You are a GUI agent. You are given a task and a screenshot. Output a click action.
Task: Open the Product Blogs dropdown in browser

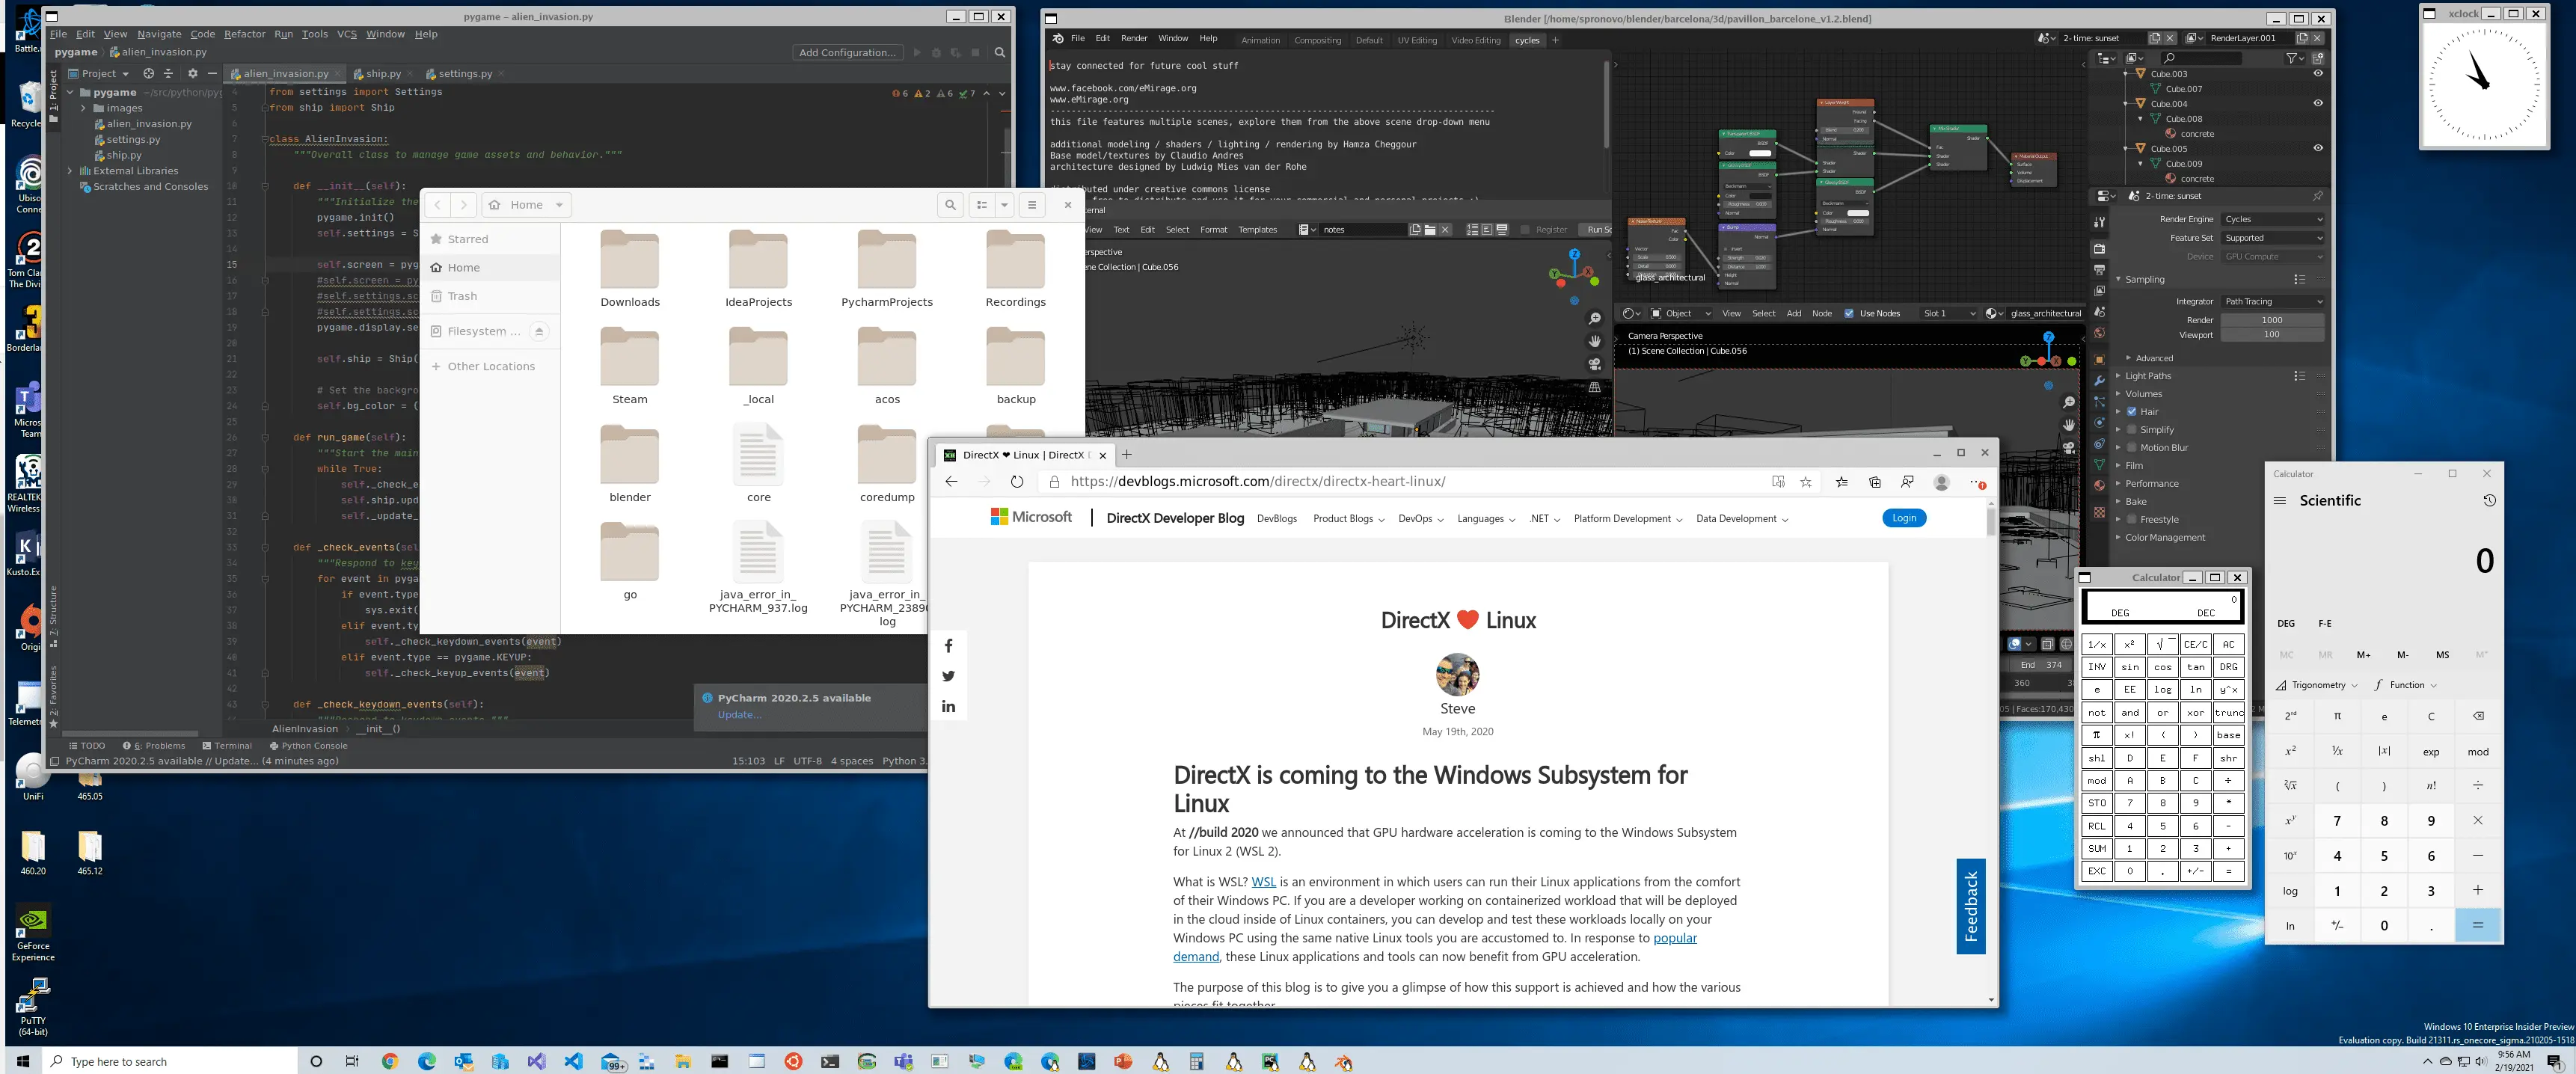pos(1346,518)
